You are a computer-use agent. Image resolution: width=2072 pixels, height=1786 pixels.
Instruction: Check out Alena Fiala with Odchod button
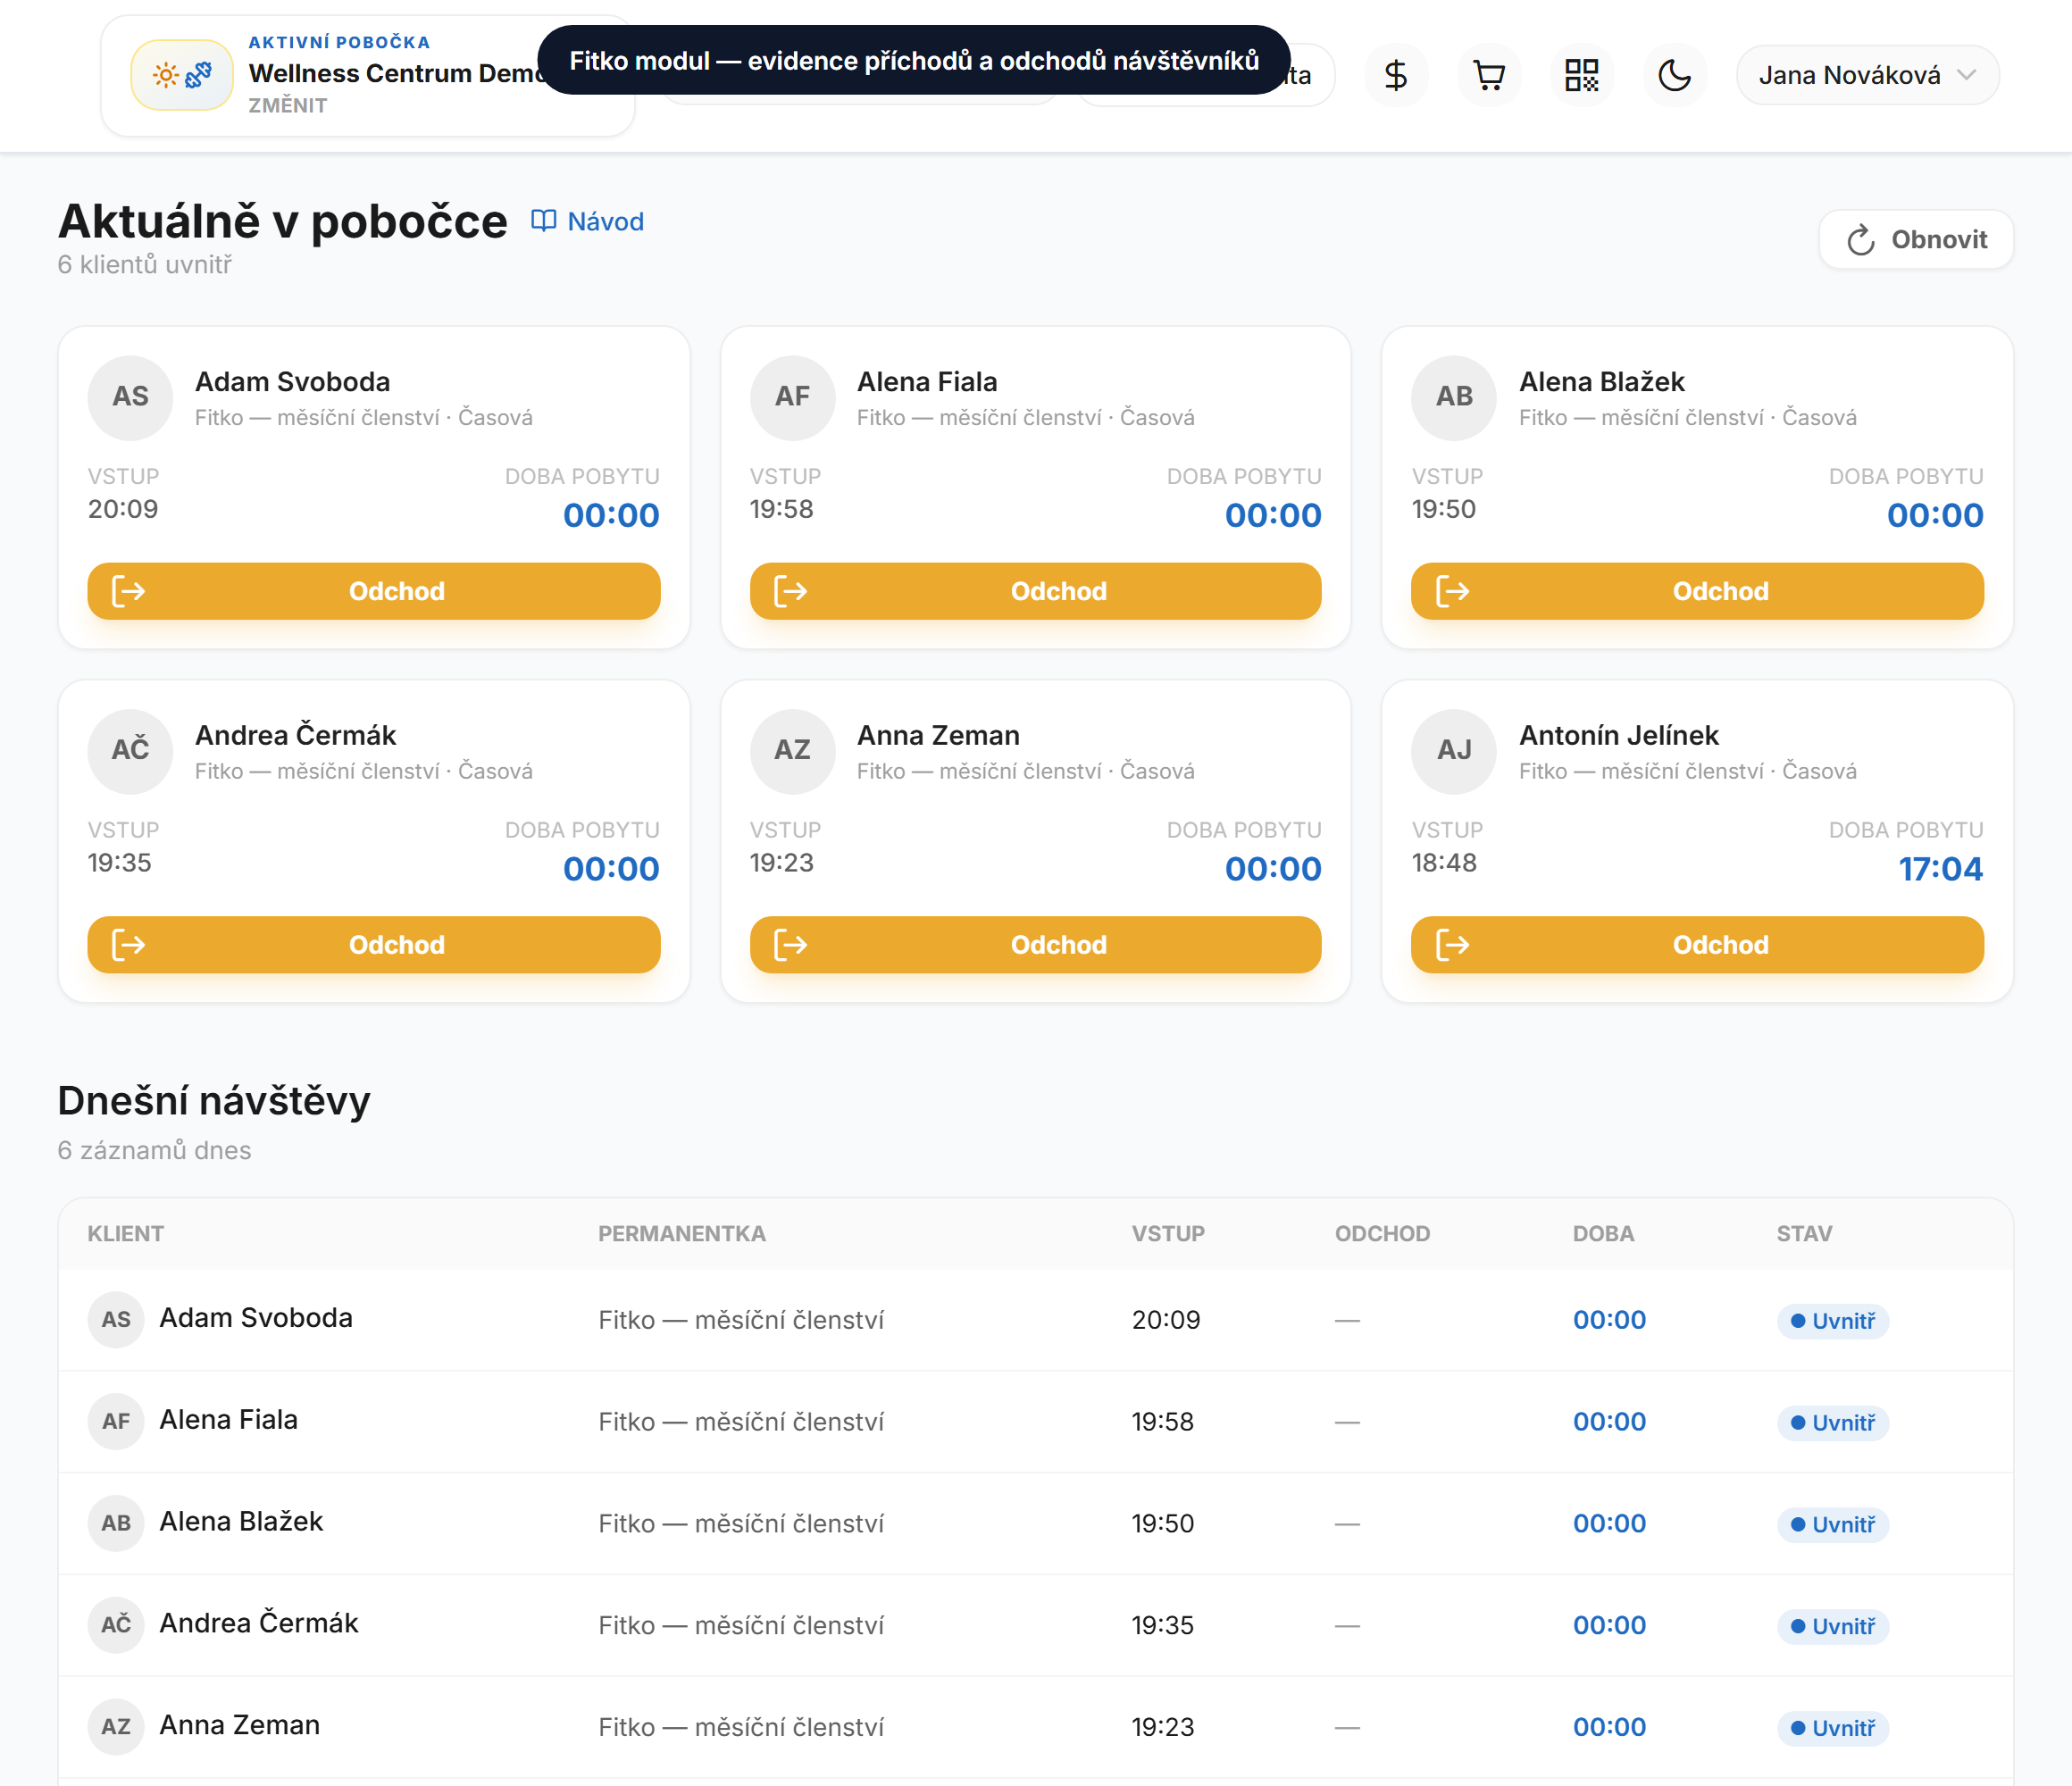click(1035, 591)
